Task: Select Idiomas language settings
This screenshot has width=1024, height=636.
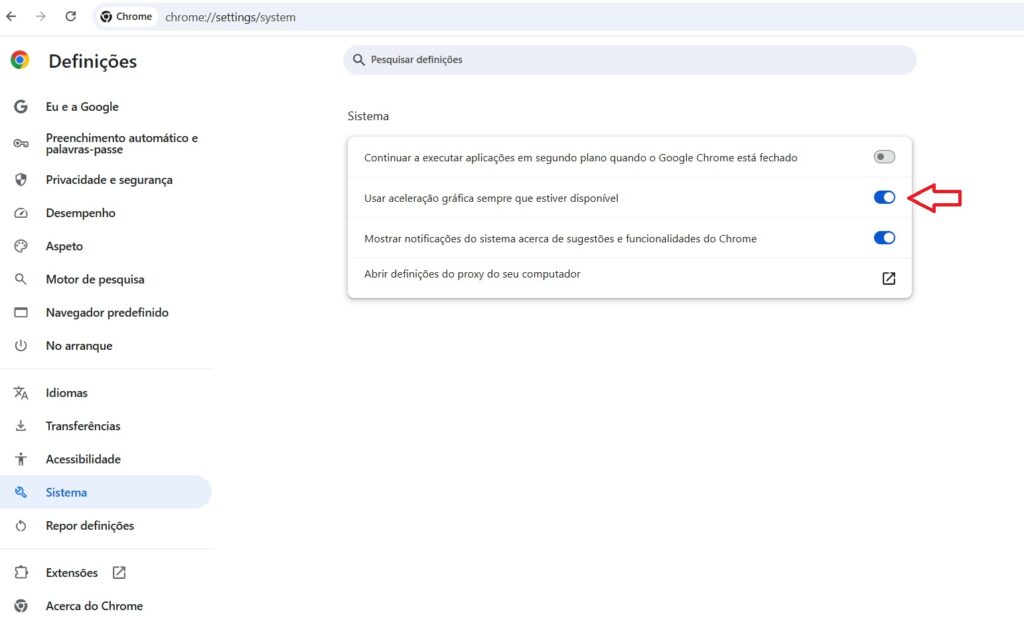Action: click(66, 392)
